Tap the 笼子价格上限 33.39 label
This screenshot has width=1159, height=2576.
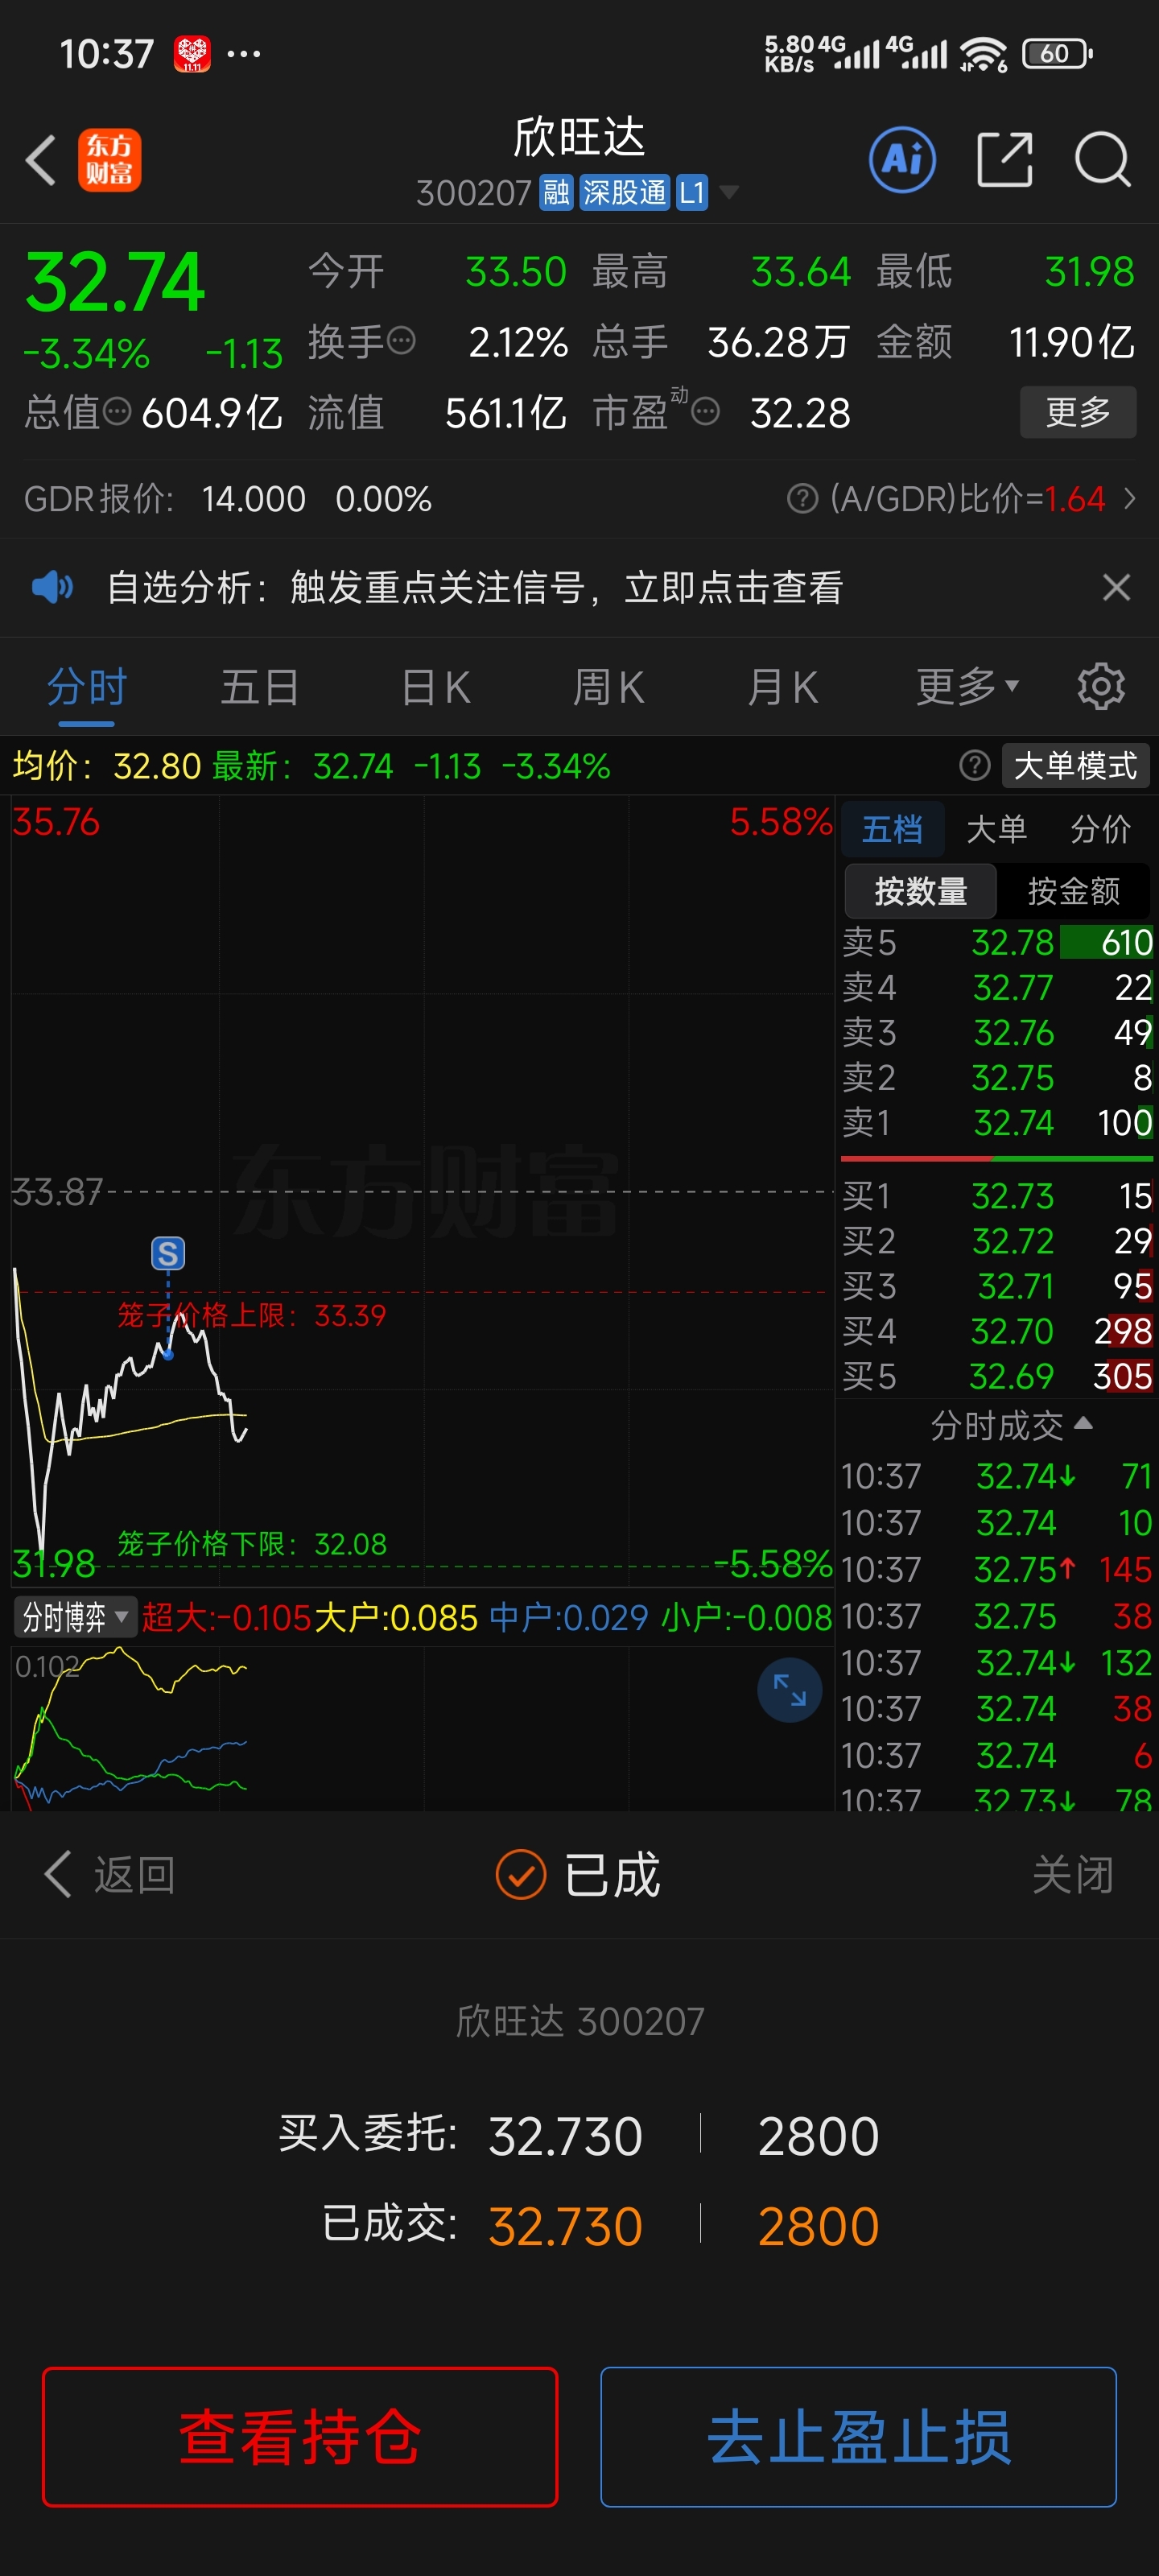click(252, 1315)
